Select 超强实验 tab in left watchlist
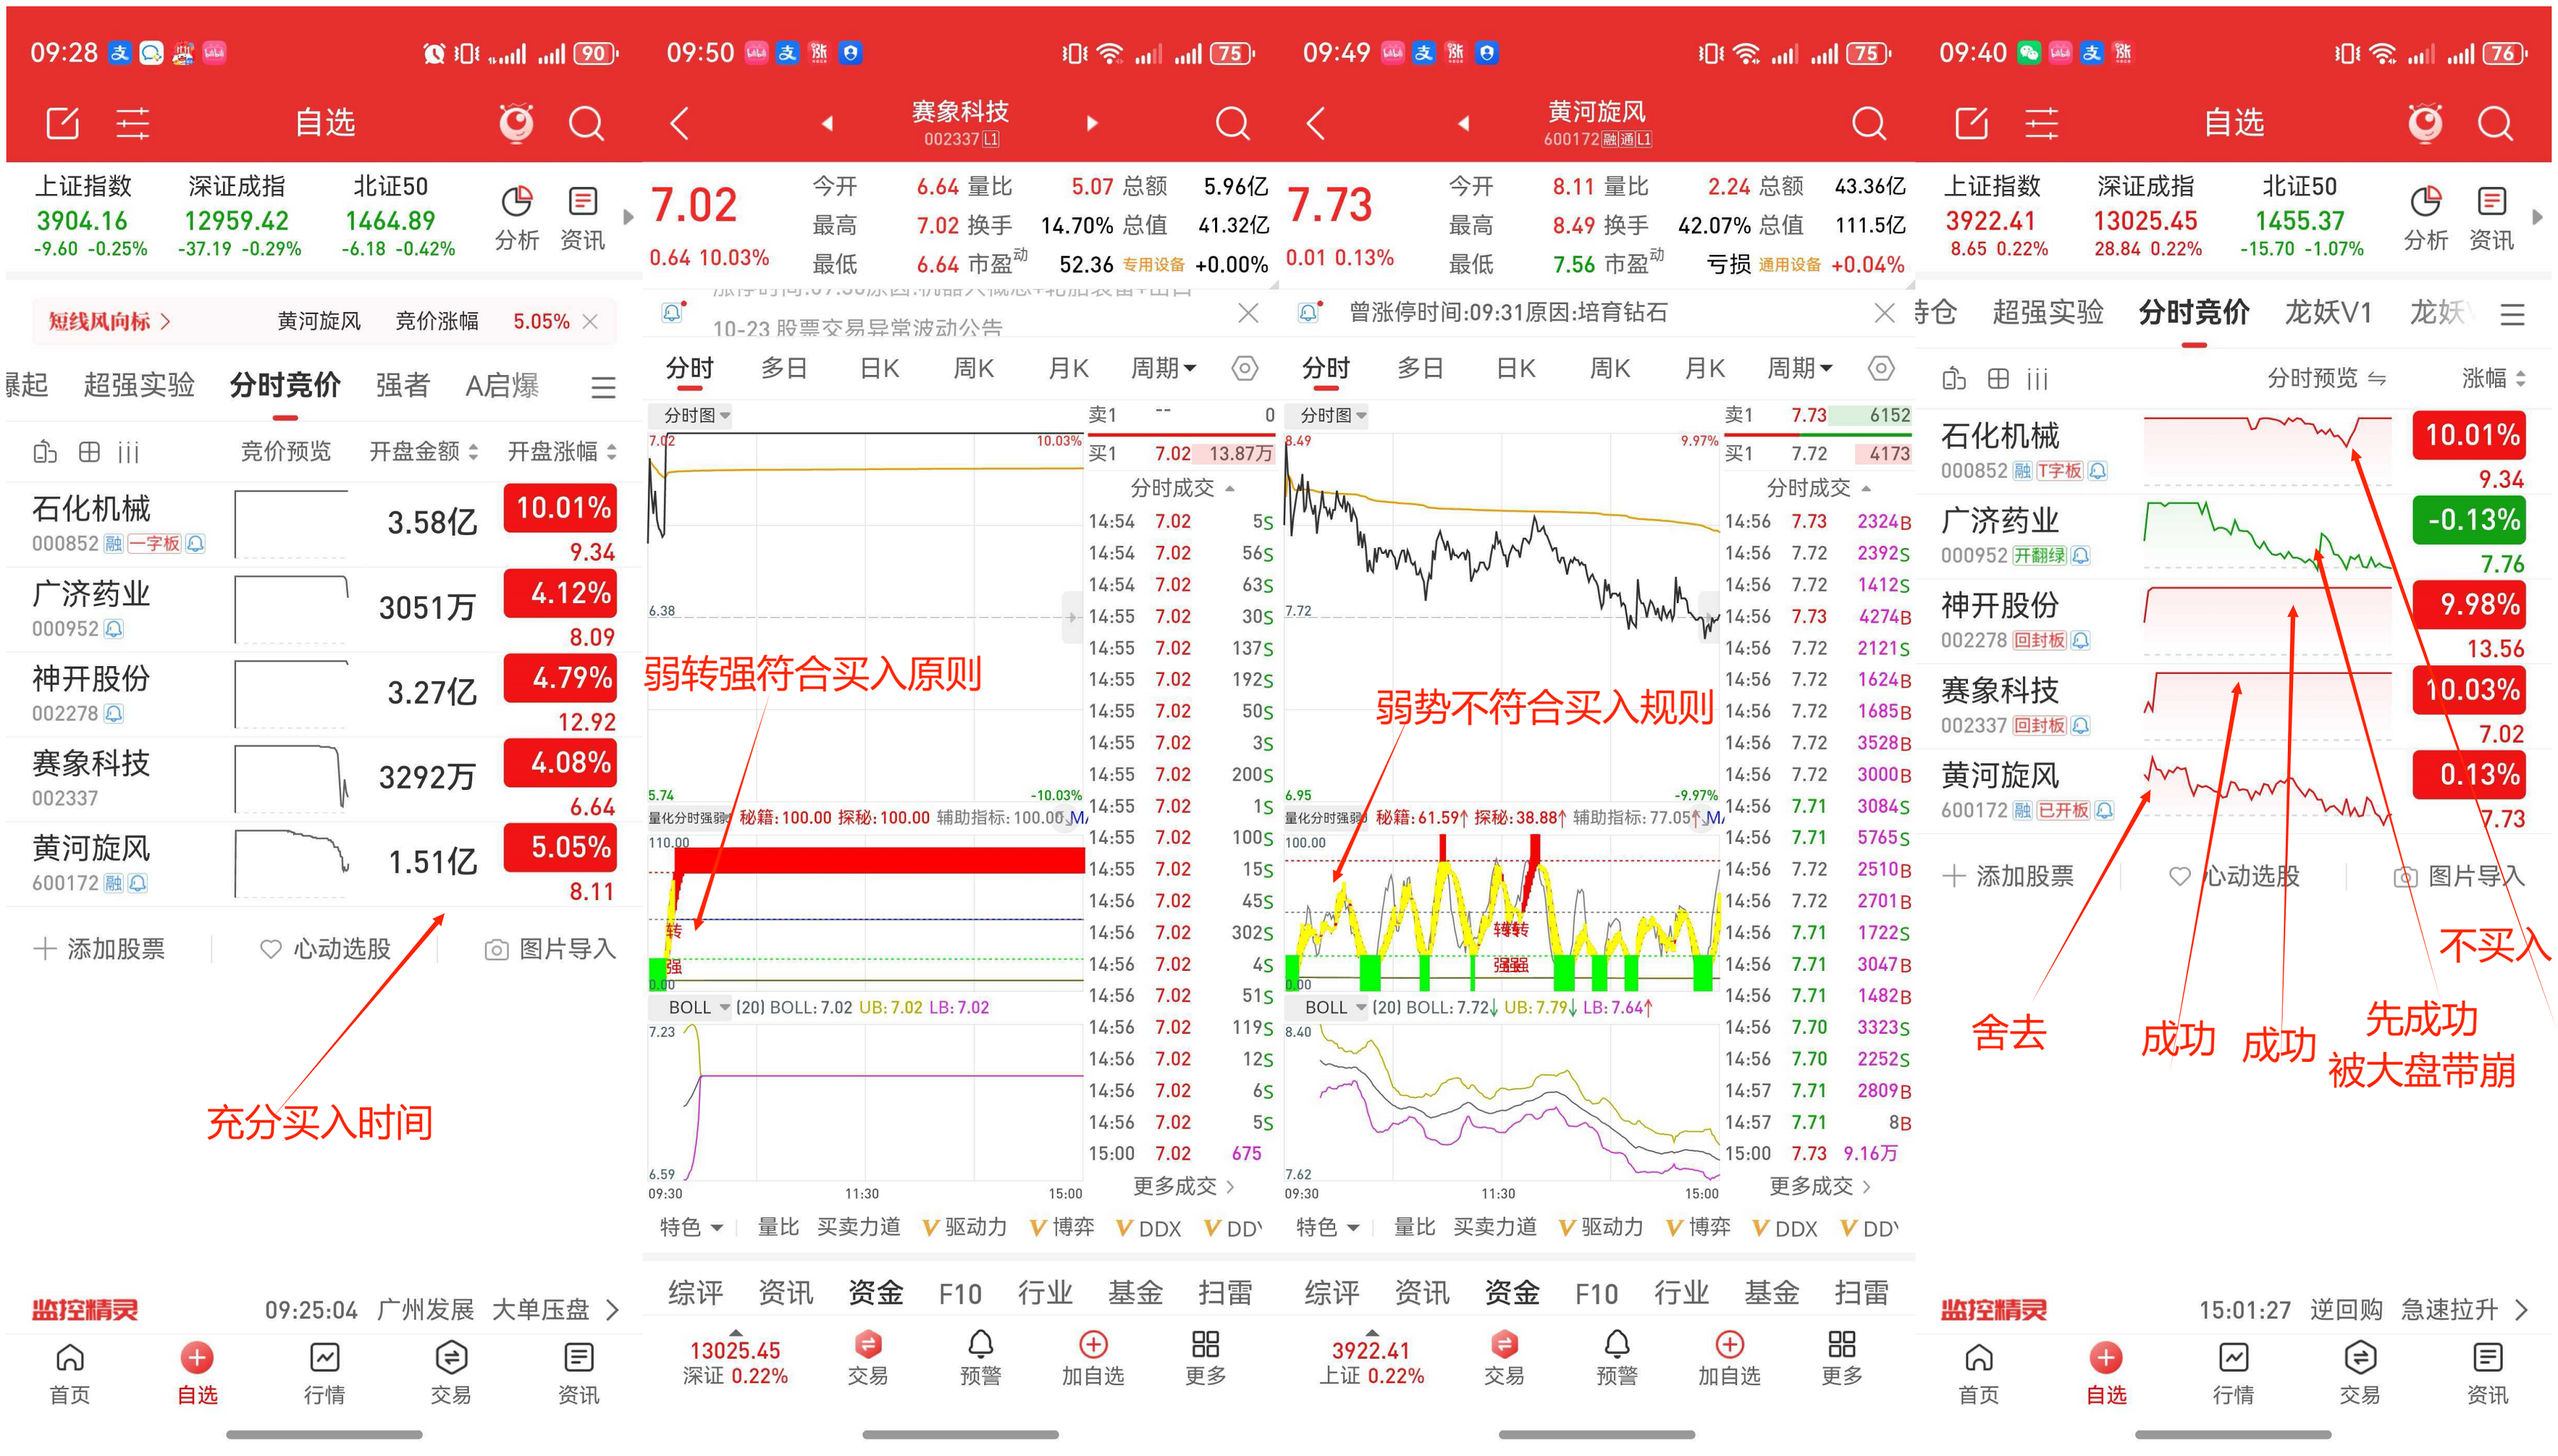2558x1456 pixels. click(139, 385)
